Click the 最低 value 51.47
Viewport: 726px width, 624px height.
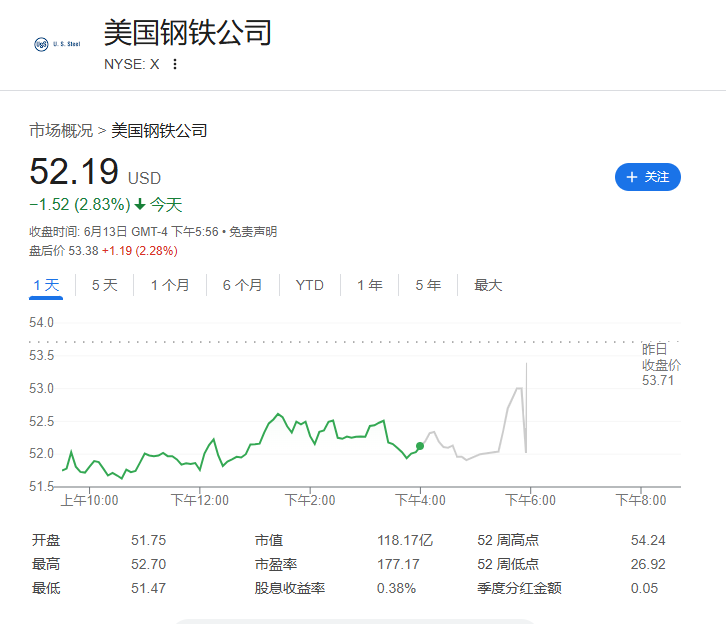tap(148, 588)
